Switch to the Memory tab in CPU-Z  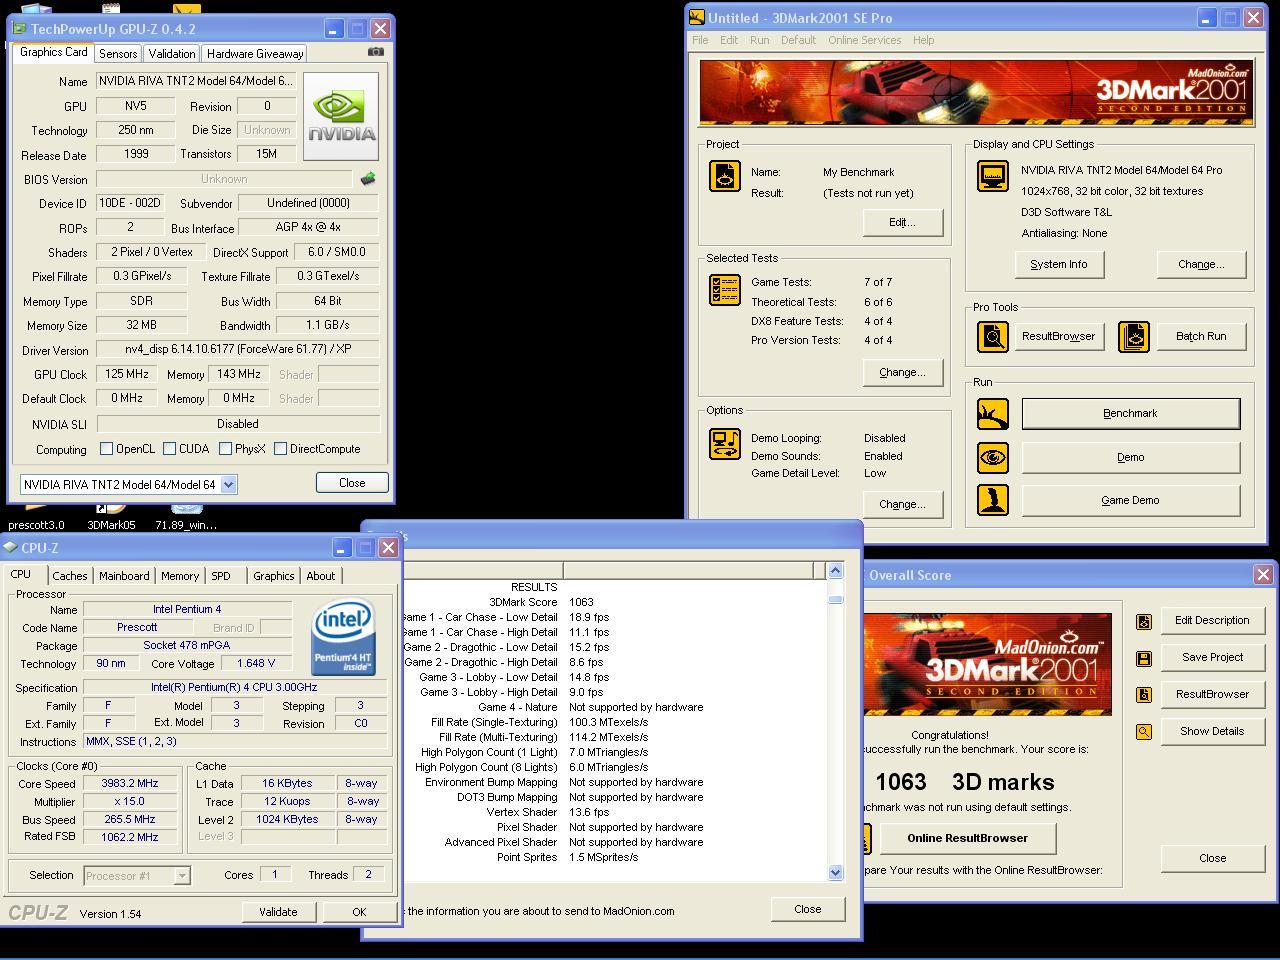point(180,576)
